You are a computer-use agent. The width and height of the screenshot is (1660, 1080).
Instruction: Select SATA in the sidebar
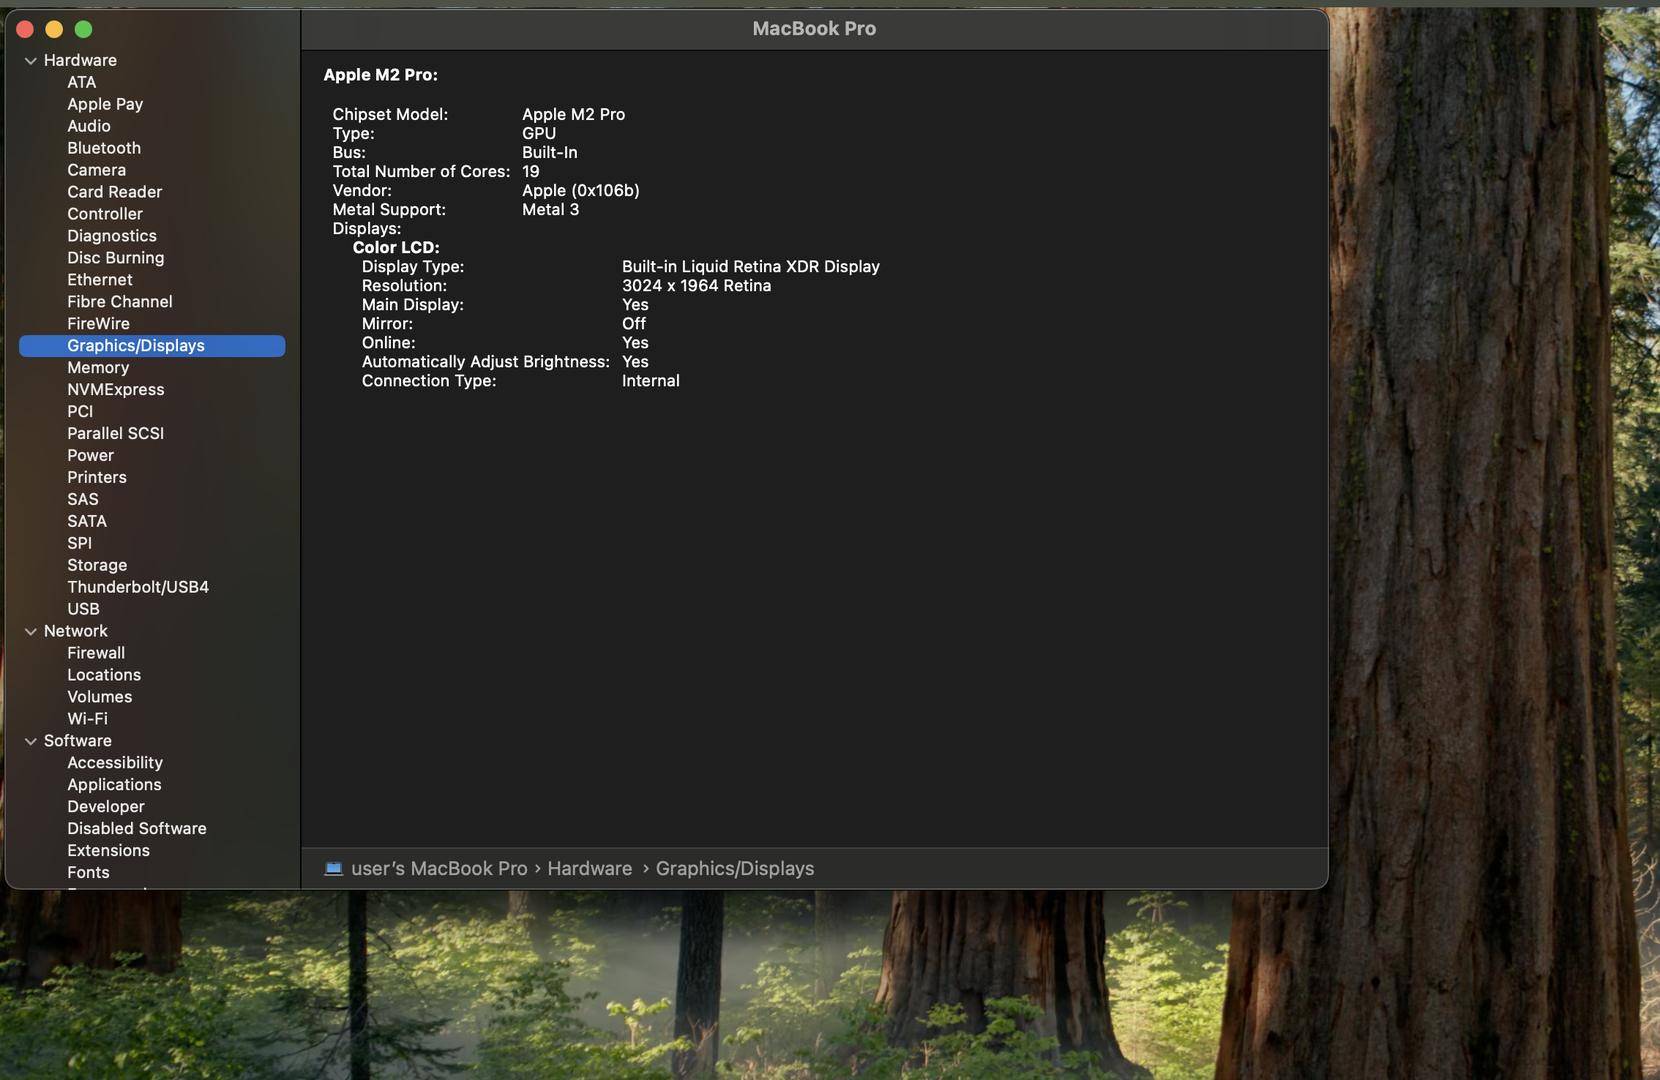coord(87,523)
